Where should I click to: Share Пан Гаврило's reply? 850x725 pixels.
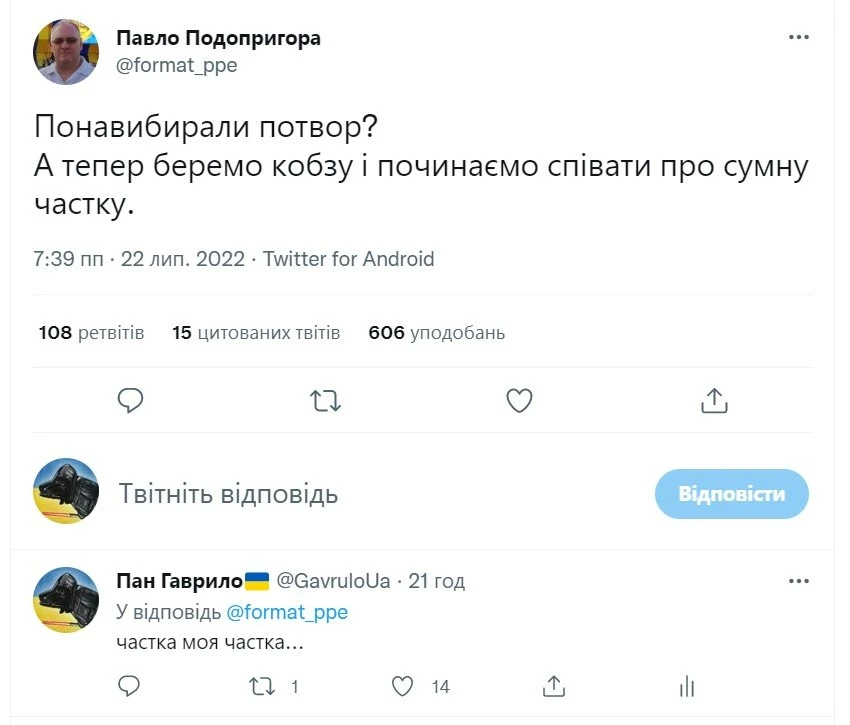554,686
